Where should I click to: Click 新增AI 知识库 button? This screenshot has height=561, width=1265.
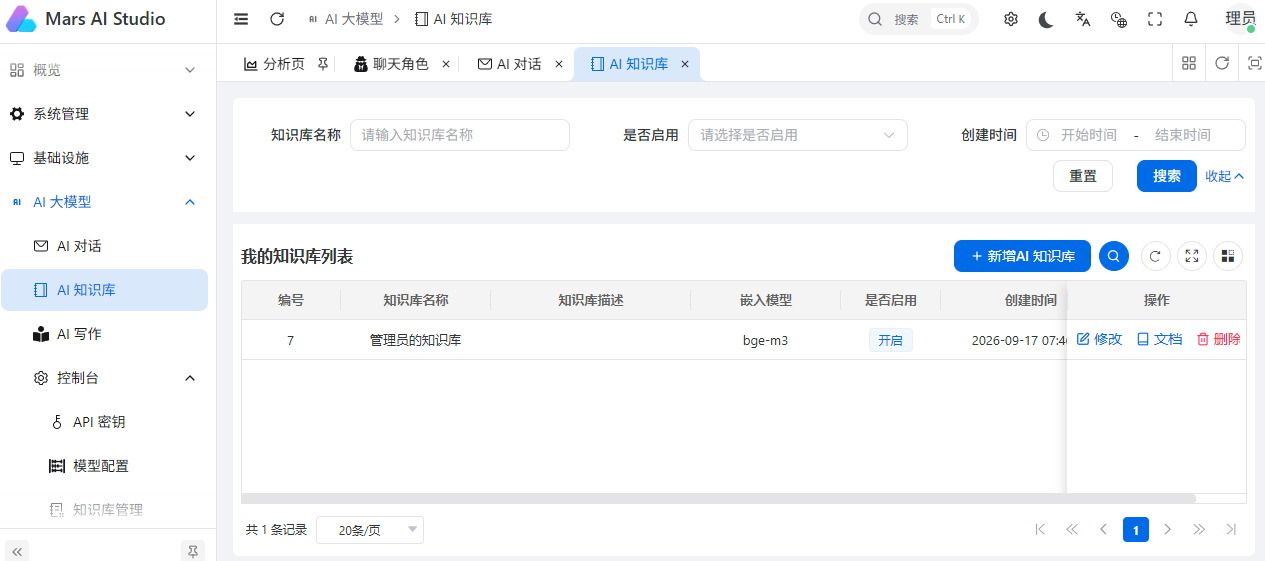1022,256
